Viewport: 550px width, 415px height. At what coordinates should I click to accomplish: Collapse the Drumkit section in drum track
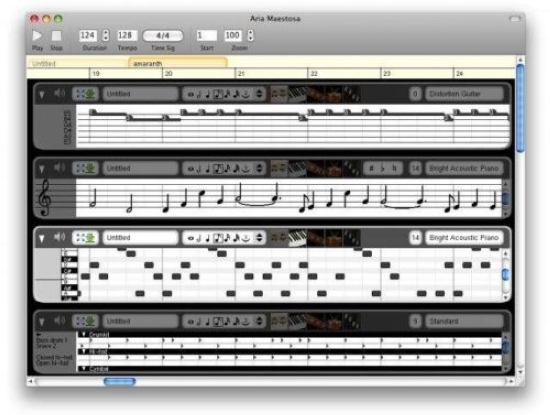pyautogui.click(x=84, y=334)
